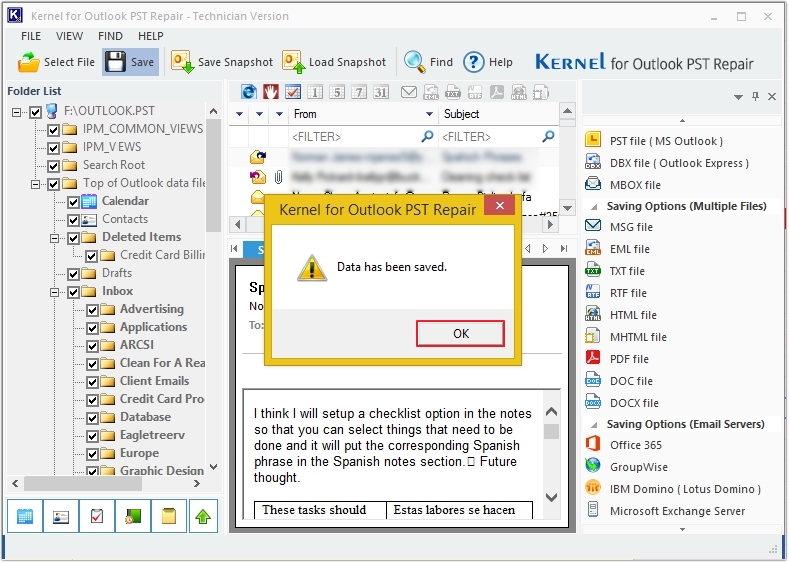789x563 pixels.
Task: Choose the DOCX file saving option
Action: coord(634,403)
